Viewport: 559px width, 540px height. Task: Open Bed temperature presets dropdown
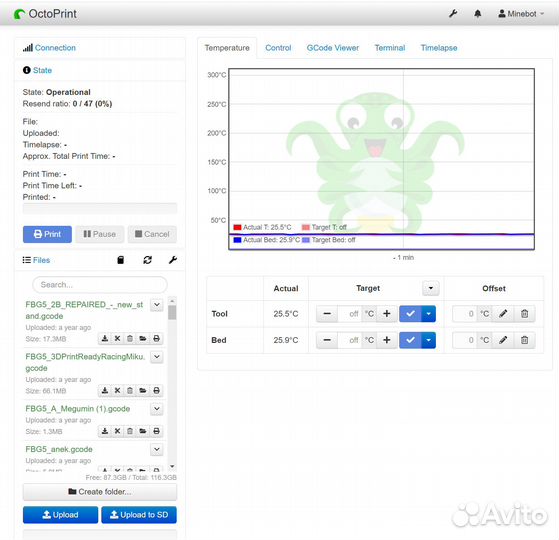[429, 340]
